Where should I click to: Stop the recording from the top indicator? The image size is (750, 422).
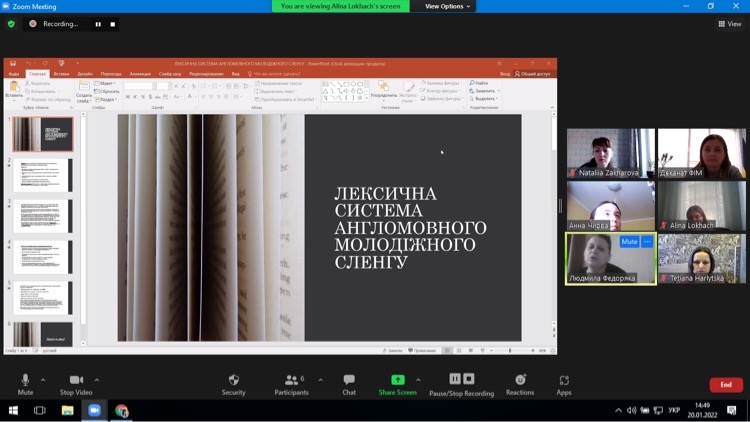[x=112, y=24]
